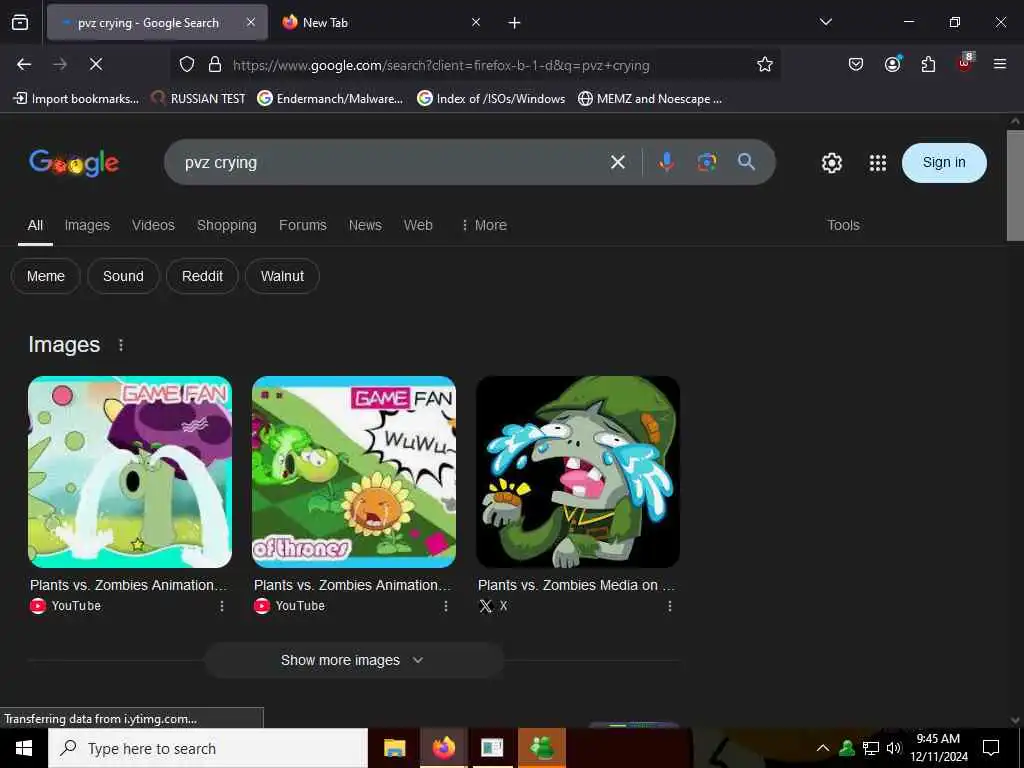Search by image with Google Lens
The width and height of the screenshot is (1024, 768).
click(707, 163)
